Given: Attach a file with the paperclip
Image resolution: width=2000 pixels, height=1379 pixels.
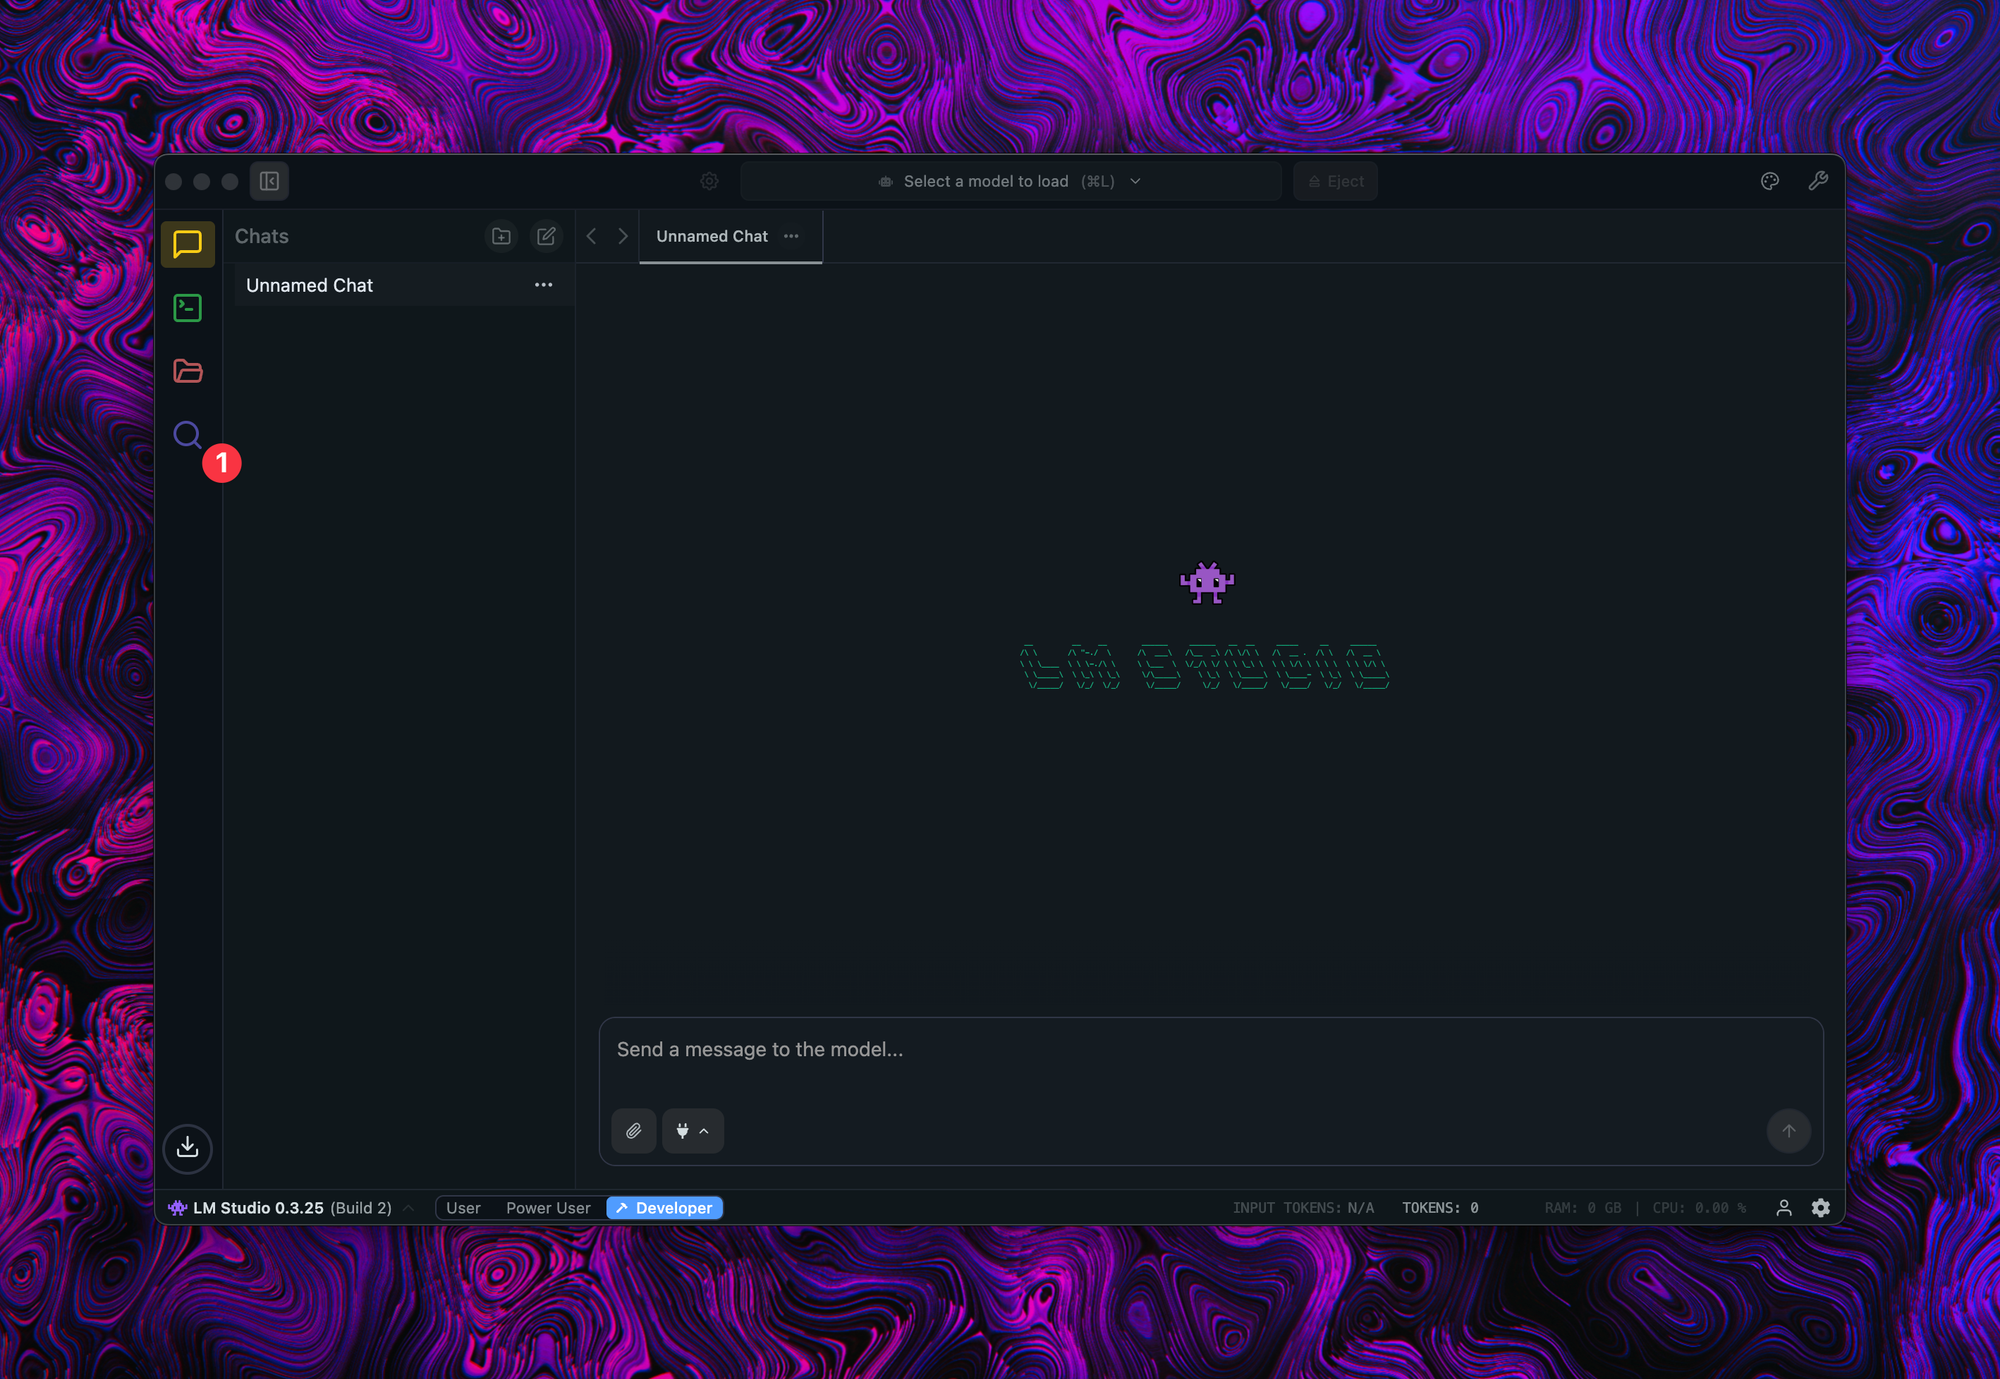Looking at the screenshot, I should click(x=634, y=1131).
